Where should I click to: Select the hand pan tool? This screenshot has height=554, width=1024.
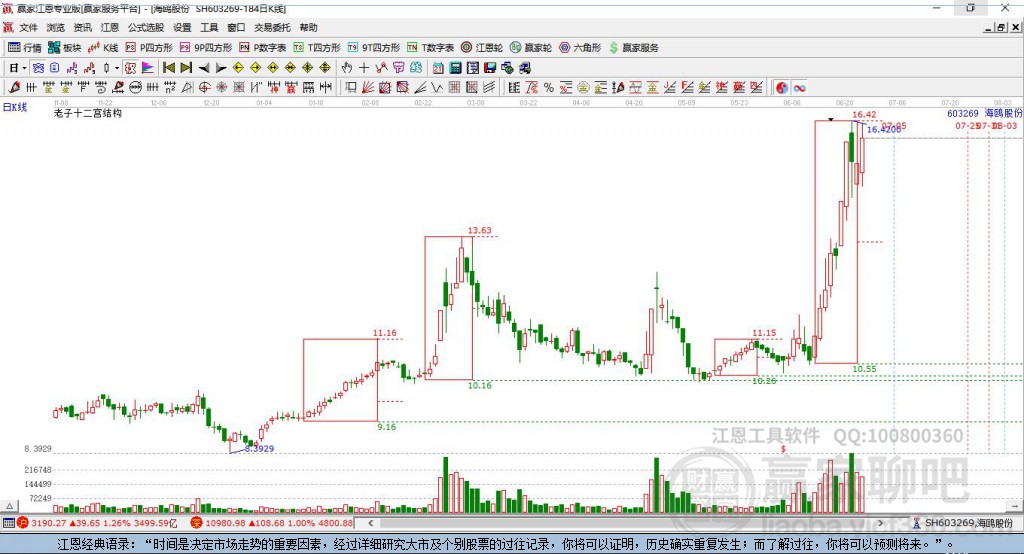click(x=347, y=68)
